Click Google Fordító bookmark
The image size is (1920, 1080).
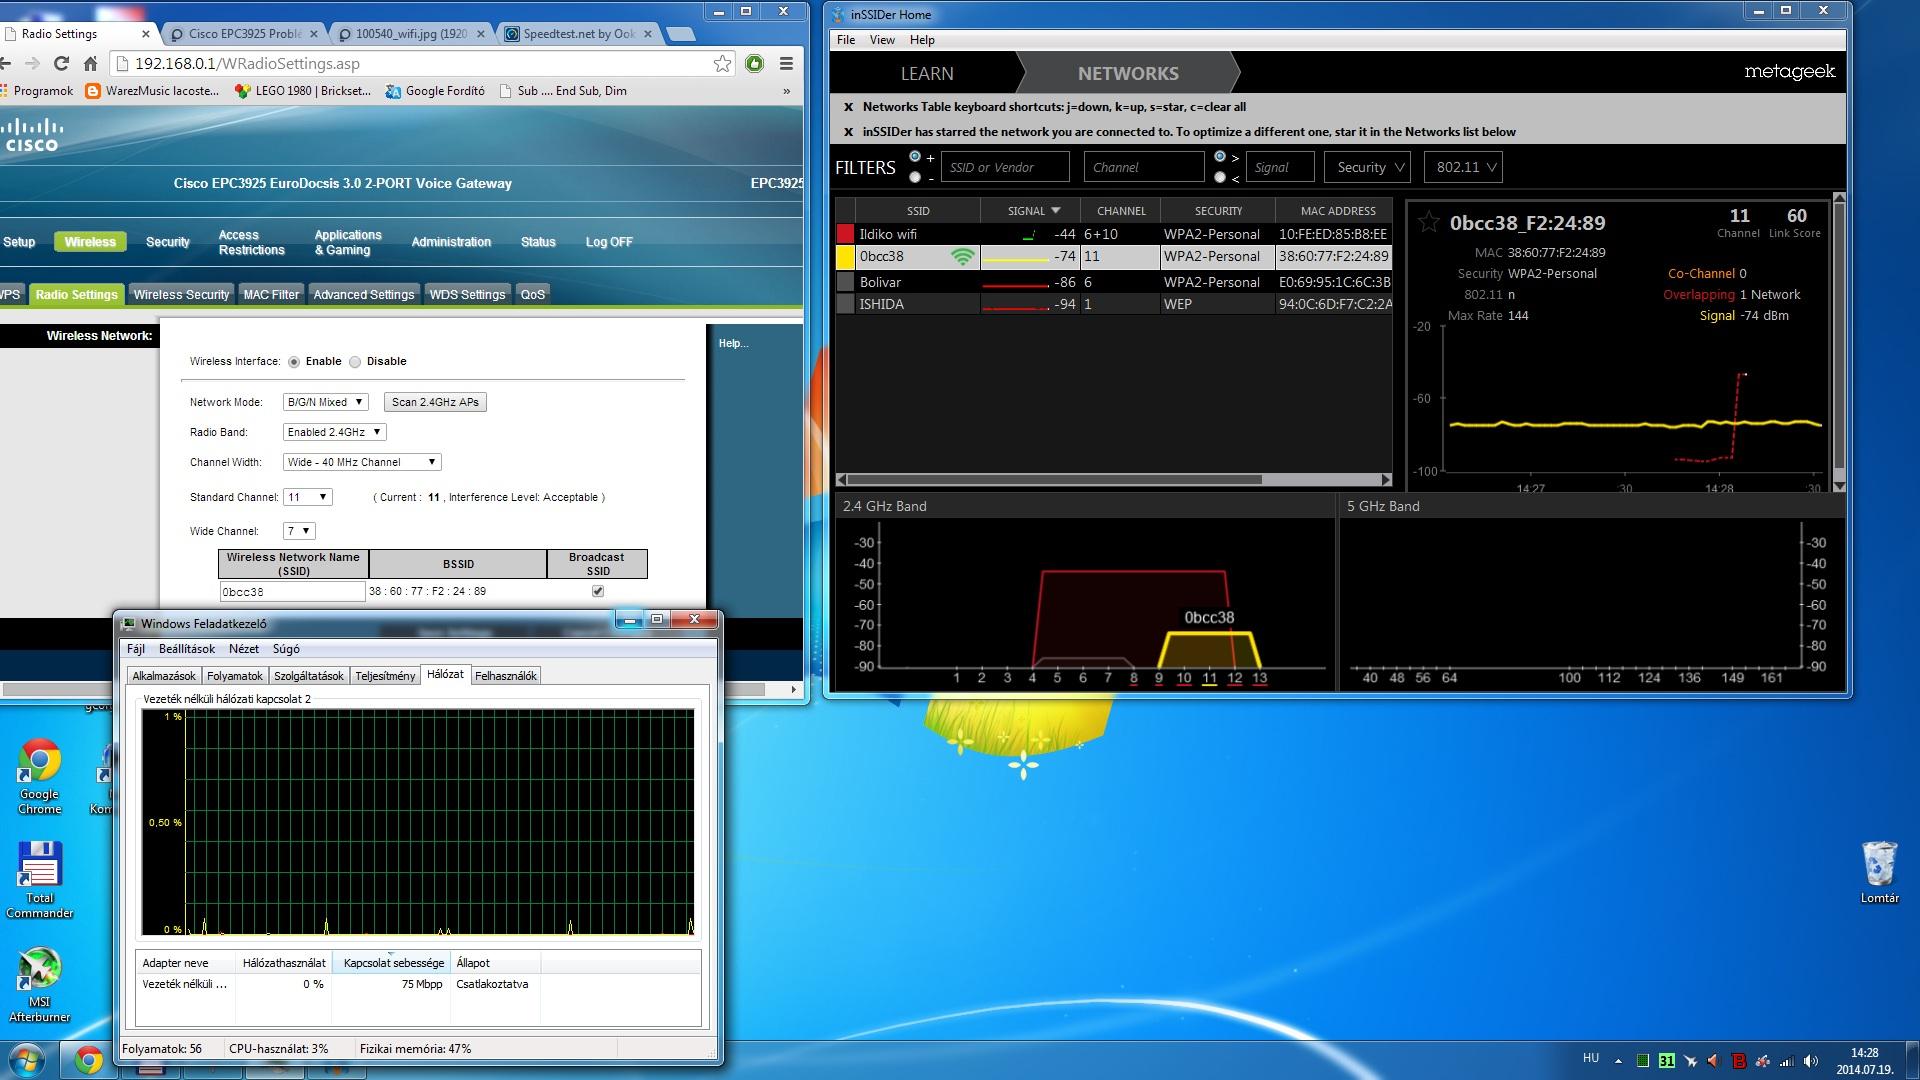point(435,91)
